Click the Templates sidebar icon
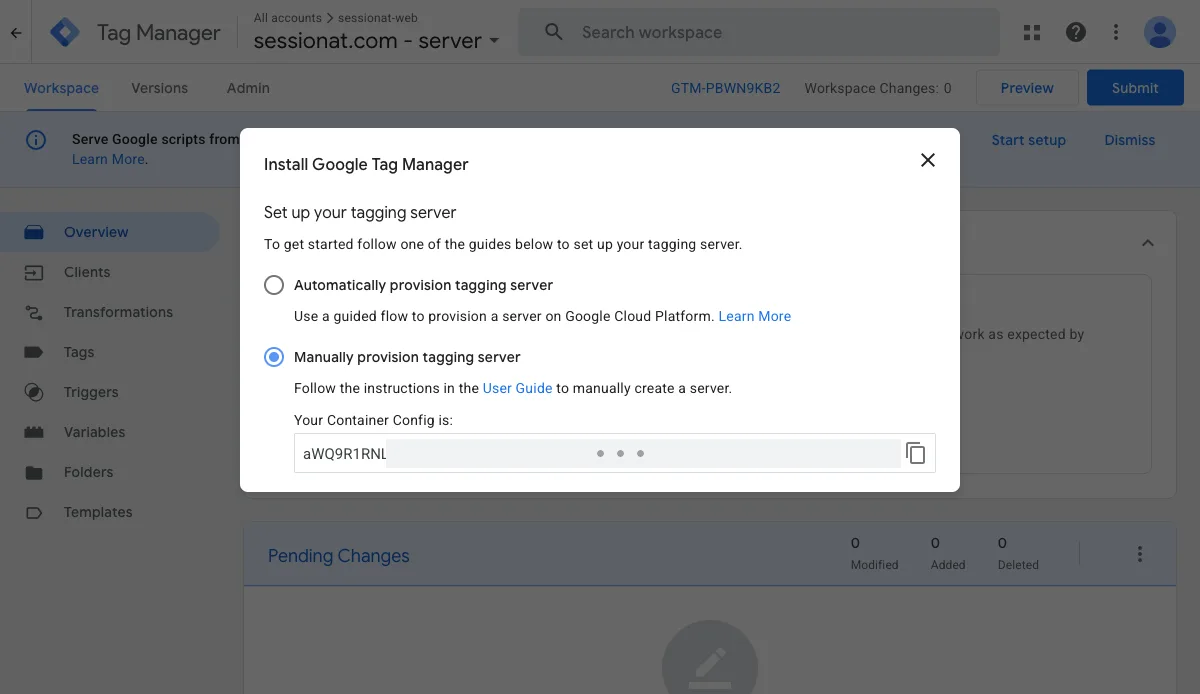This screenshot has height=694, width=1200. click(34, 512)
